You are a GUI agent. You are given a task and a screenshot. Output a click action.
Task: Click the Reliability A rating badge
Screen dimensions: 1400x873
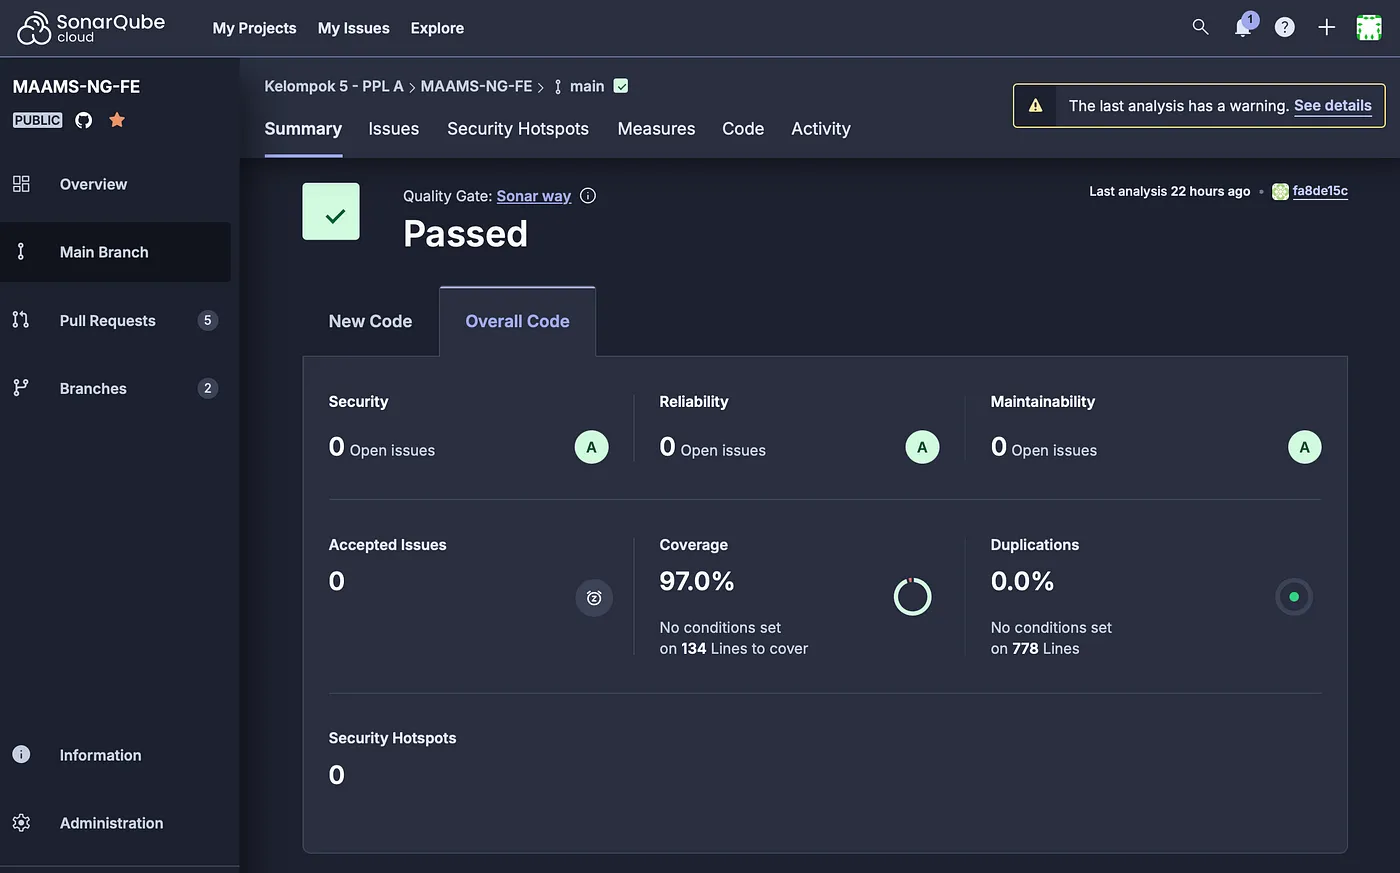[922, 447]
